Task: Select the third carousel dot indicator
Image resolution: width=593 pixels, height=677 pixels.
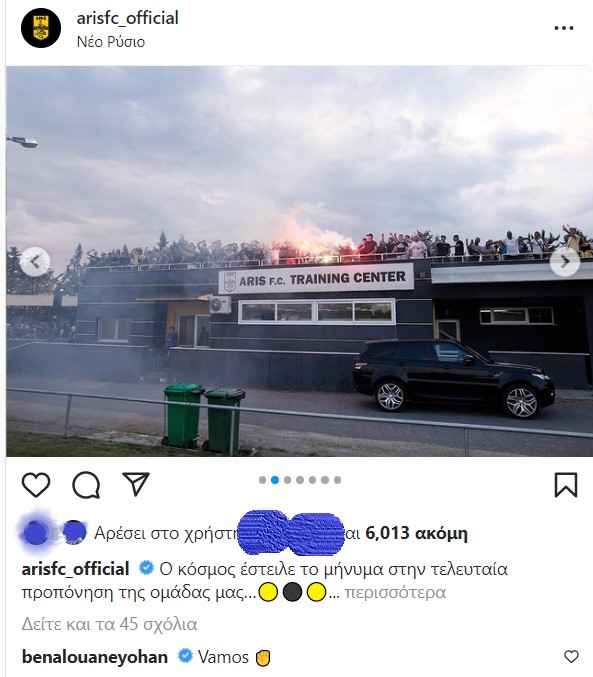Action: coord(287,480)
